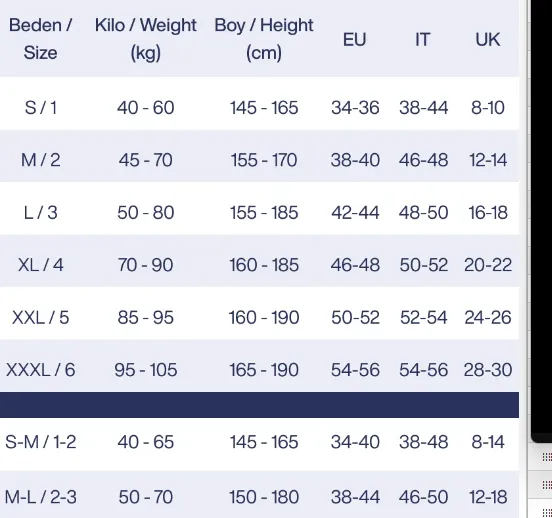The height and width of the screenshot is (518, 552).
Task: Click the dark navy divider bar
Action: coord(259,405)
